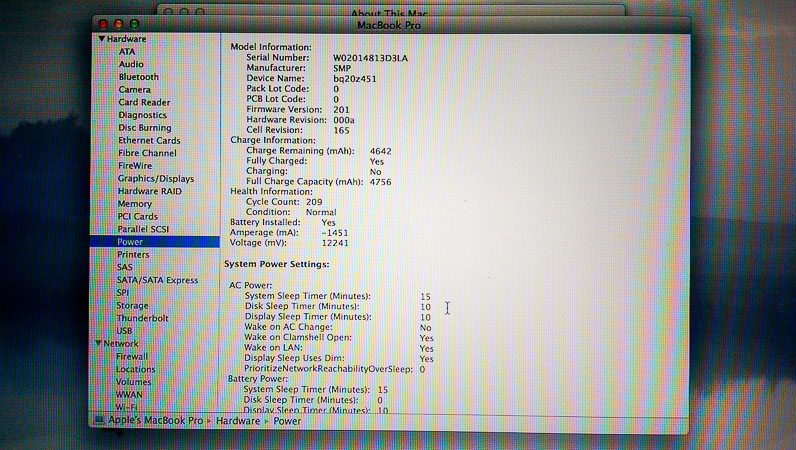The height and width of the screenshot is (450, 796).
Task: Open the Printers section
Action: 133,254
